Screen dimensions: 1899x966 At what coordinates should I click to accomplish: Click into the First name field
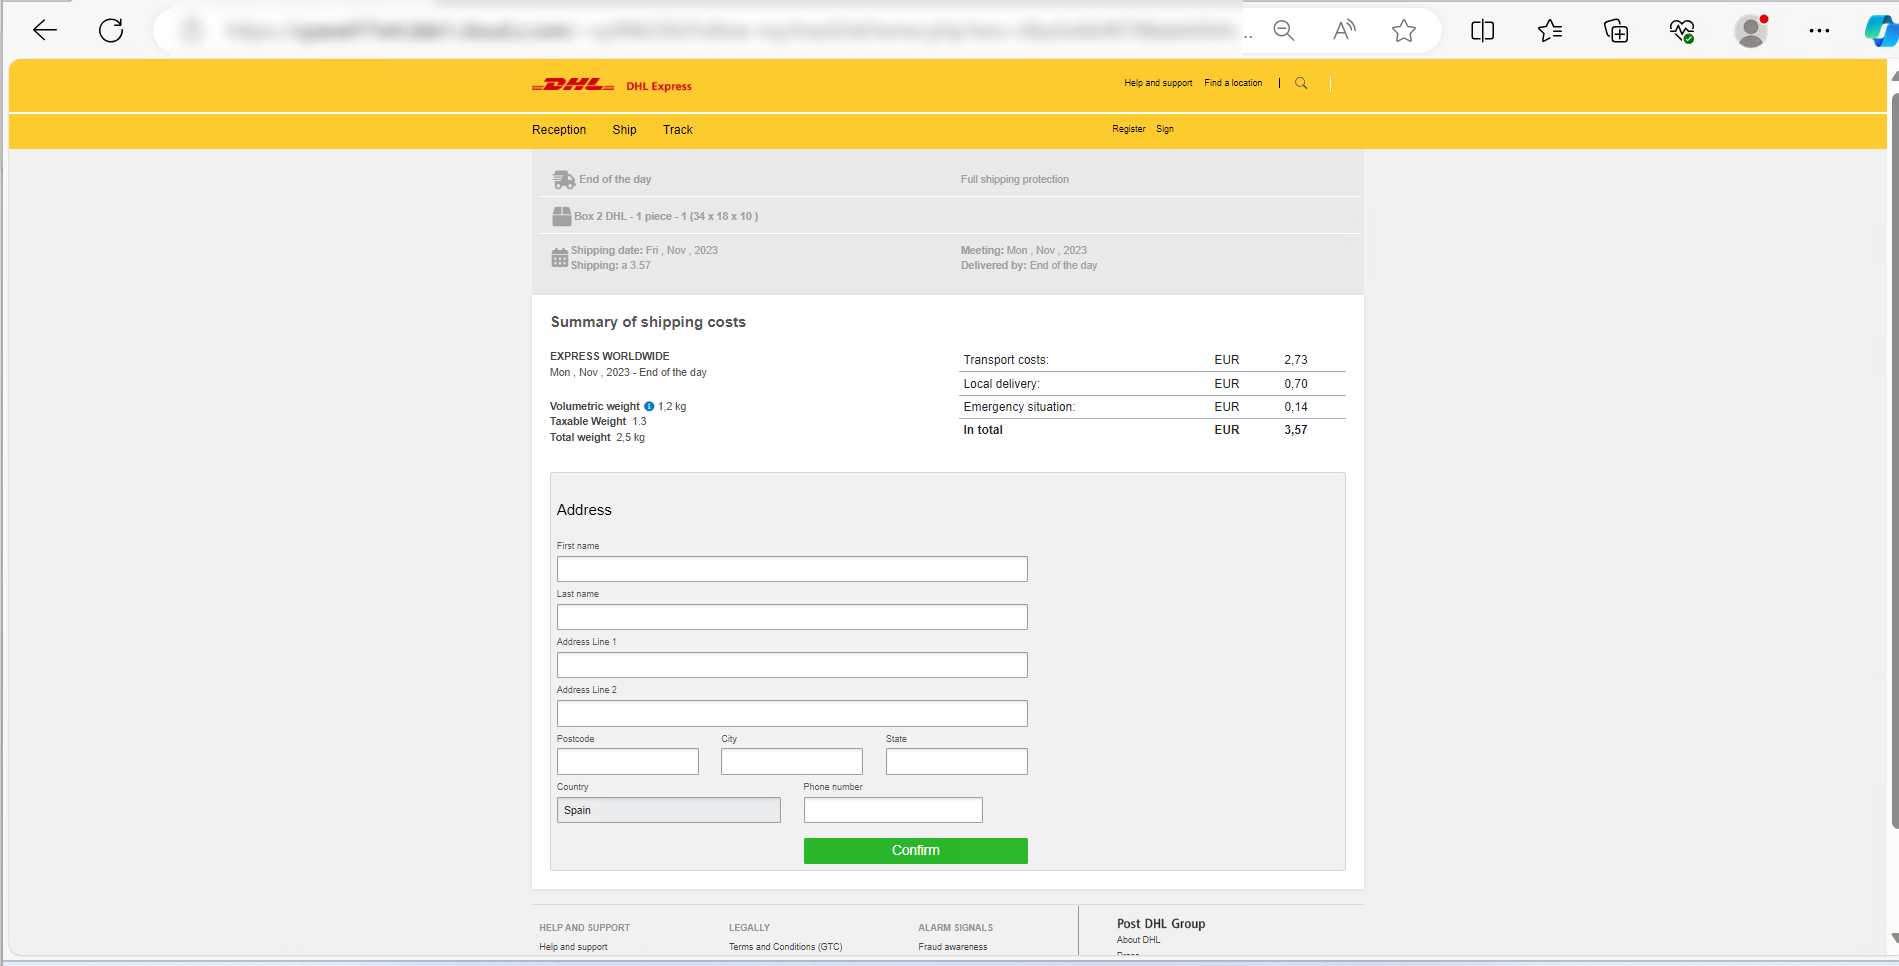coord(792,569)
